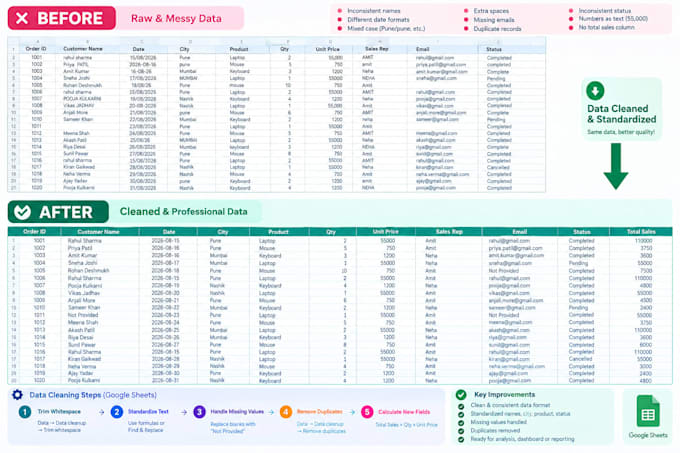Click the 'Data Cleaning Steps (Google Sheets)' heading
This screenshot has height=453, width=680.
[93, 395]
